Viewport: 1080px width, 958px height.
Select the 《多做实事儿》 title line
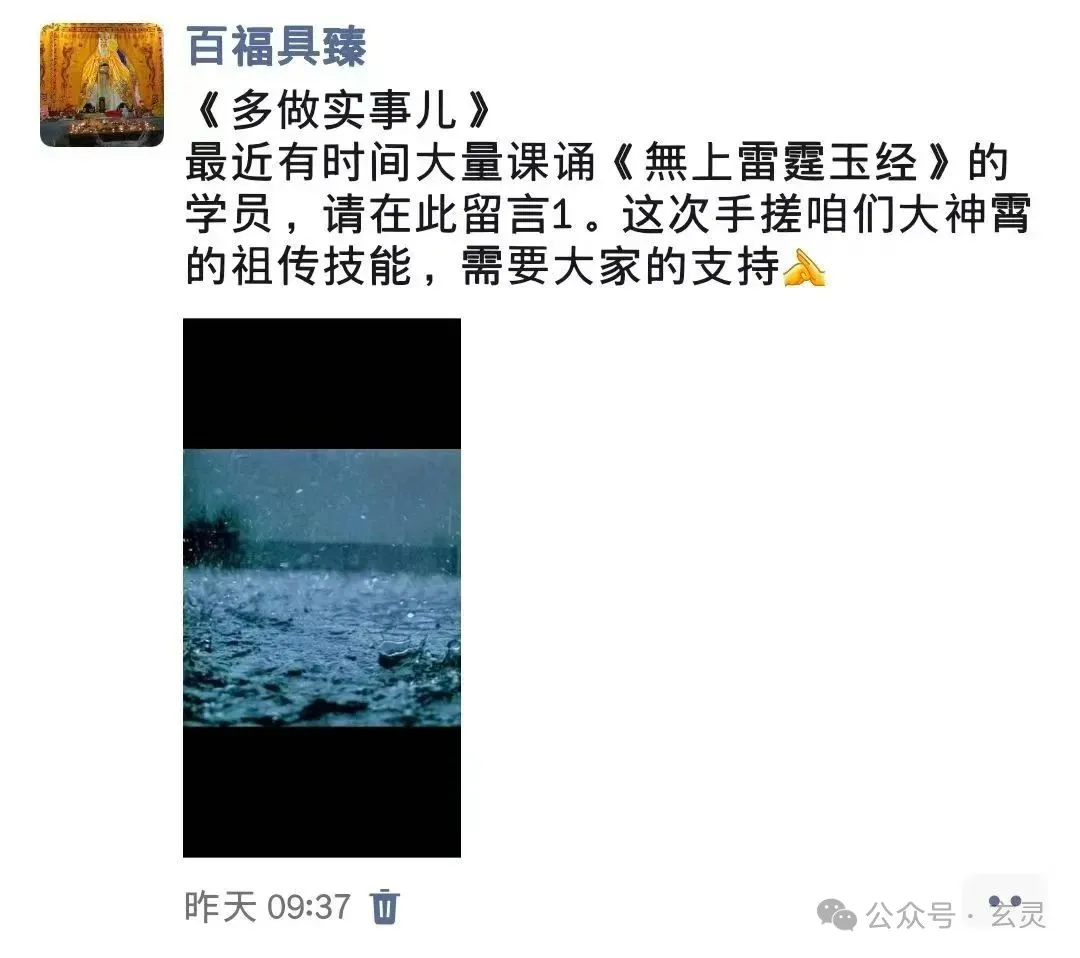tap(341, 110)
